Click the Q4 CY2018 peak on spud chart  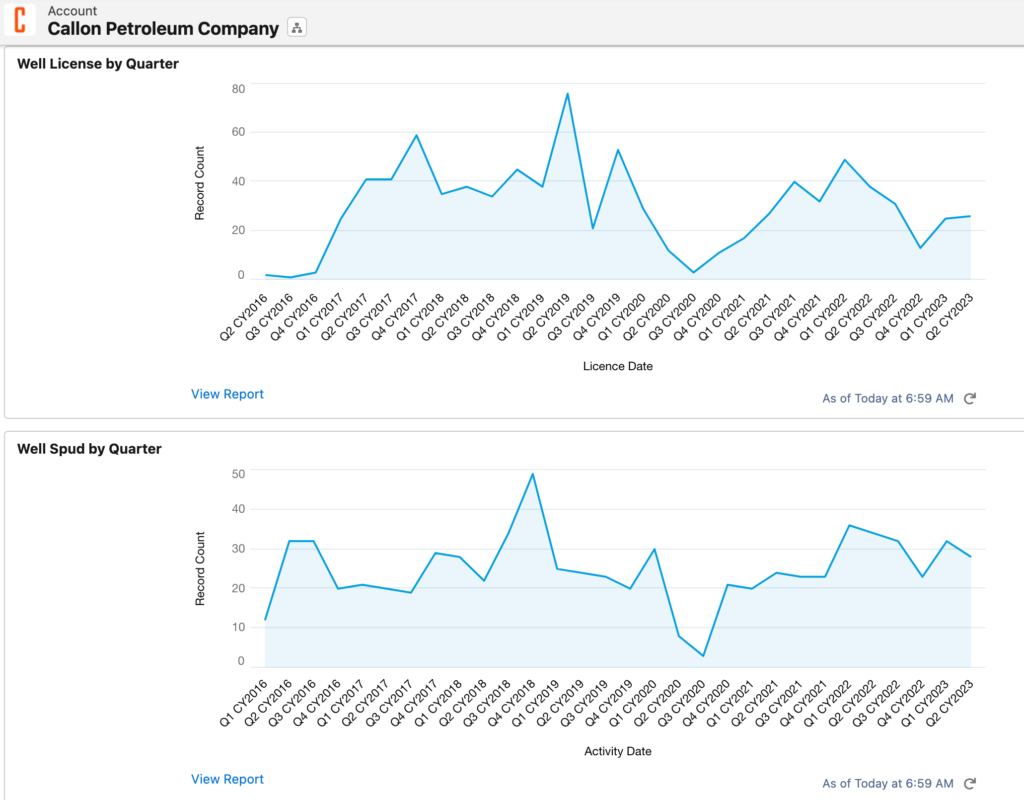tap(533, 474)
